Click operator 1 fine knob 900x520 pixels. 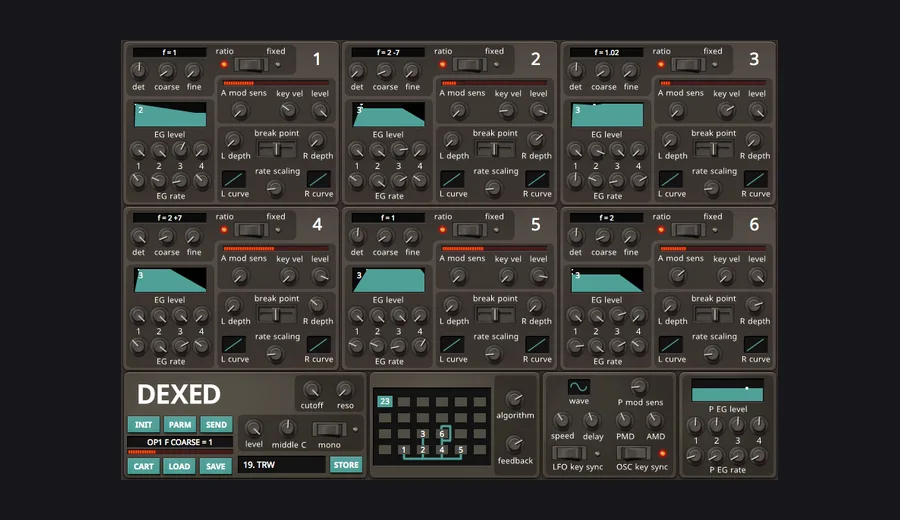[x=193, y=71]
